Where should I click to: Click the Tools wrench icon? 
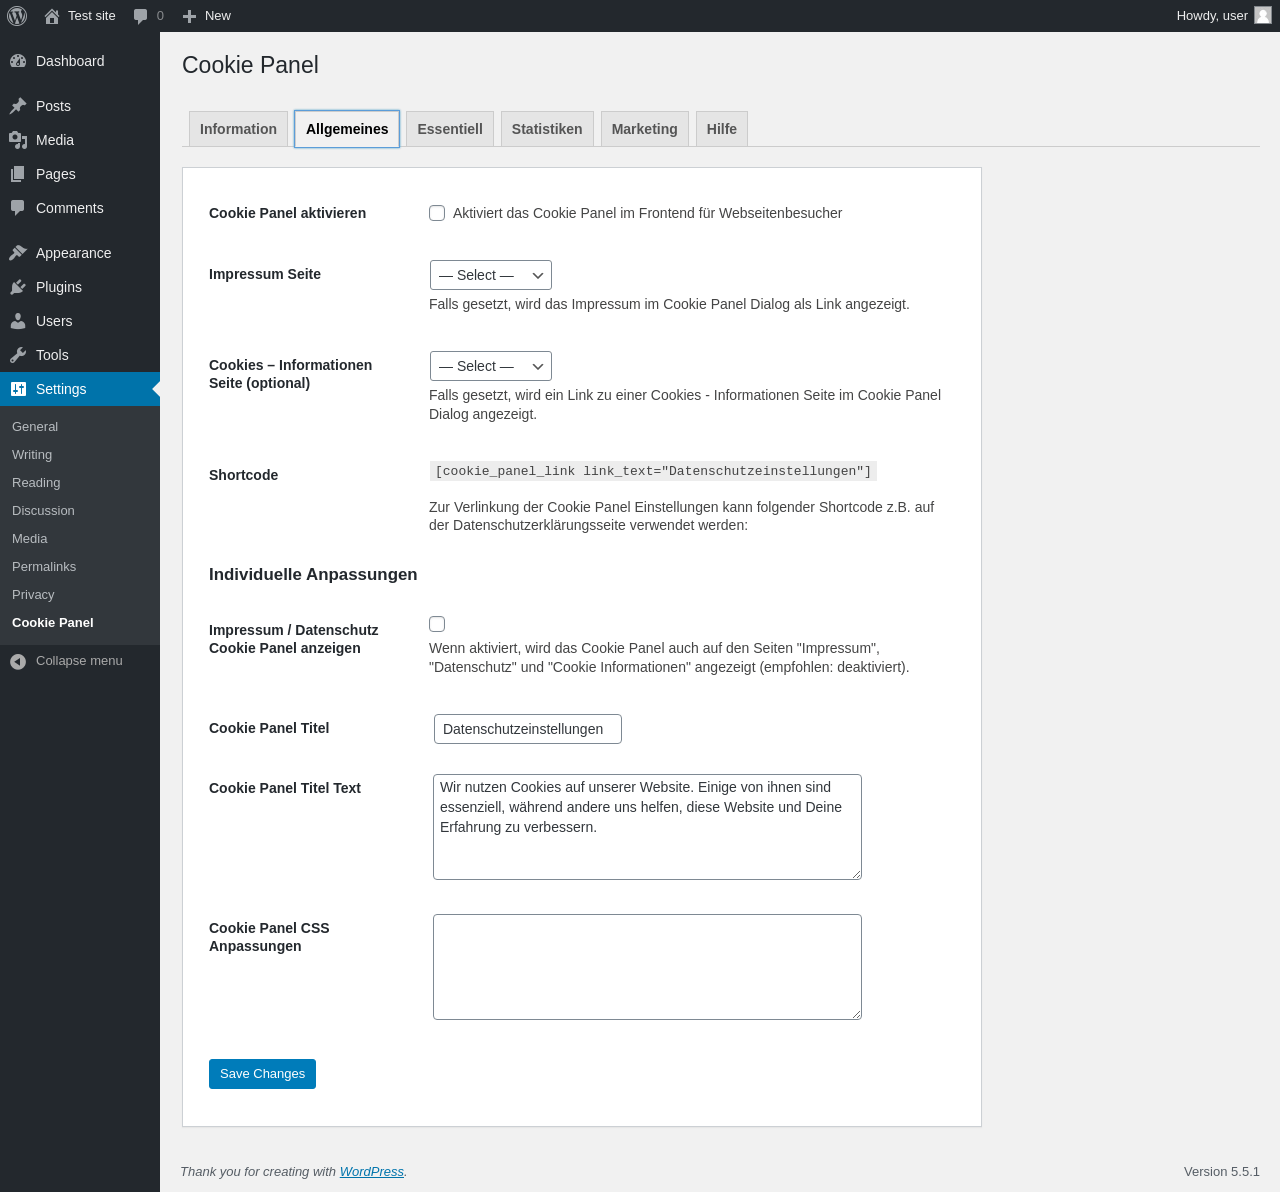coord(18,355)
